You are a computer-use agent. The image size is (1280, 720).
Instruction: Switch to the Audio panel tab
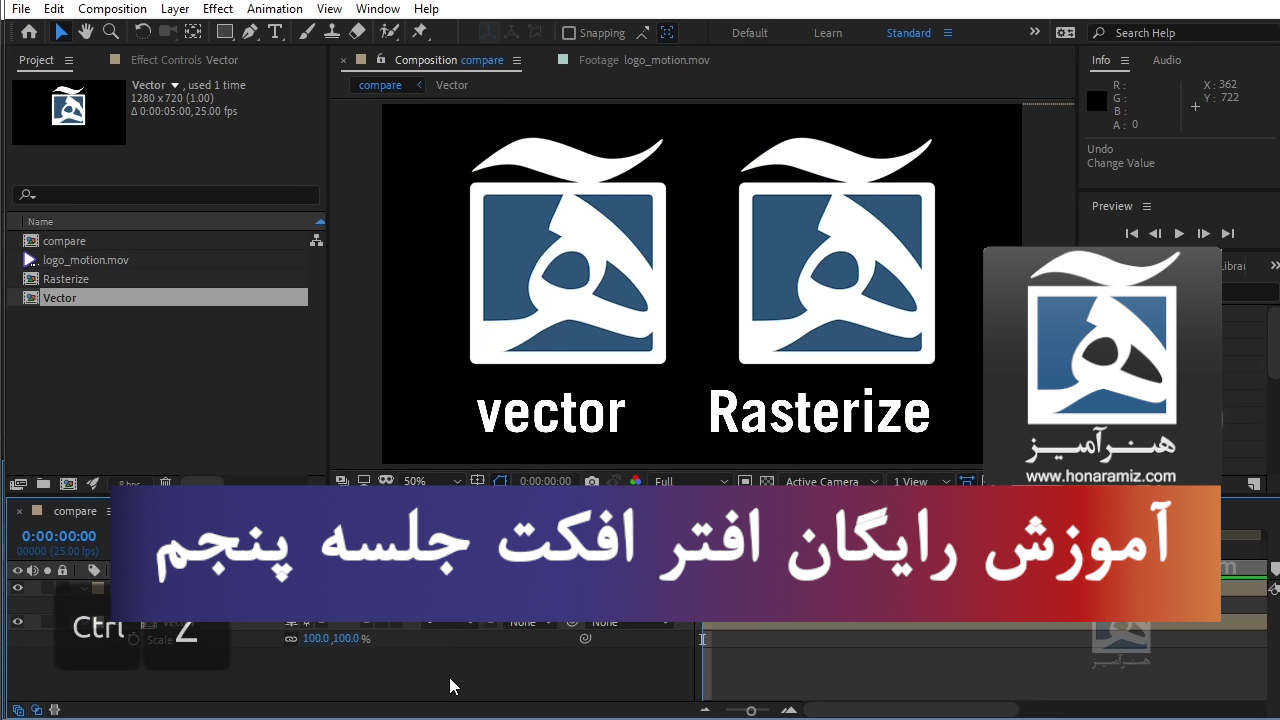(1167, 60)
